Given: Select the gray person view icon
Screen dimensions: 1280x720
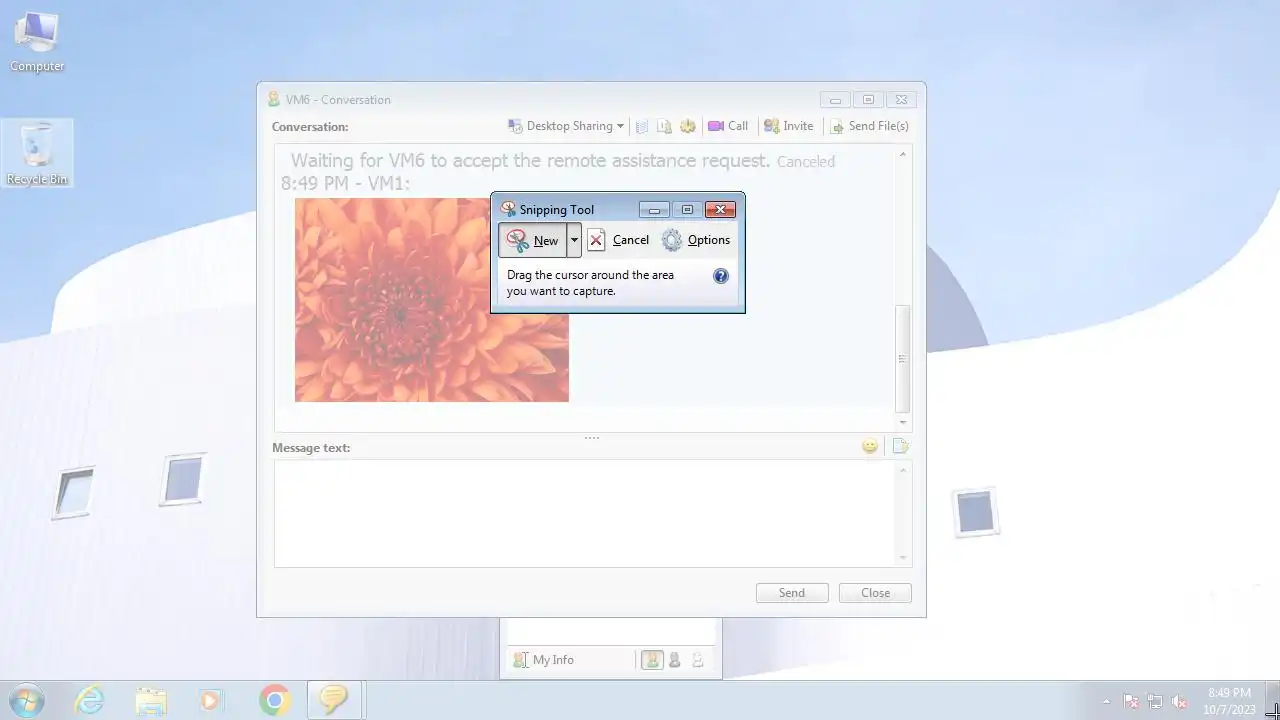Looking at the screenshot, I should [x=675, y=660].
